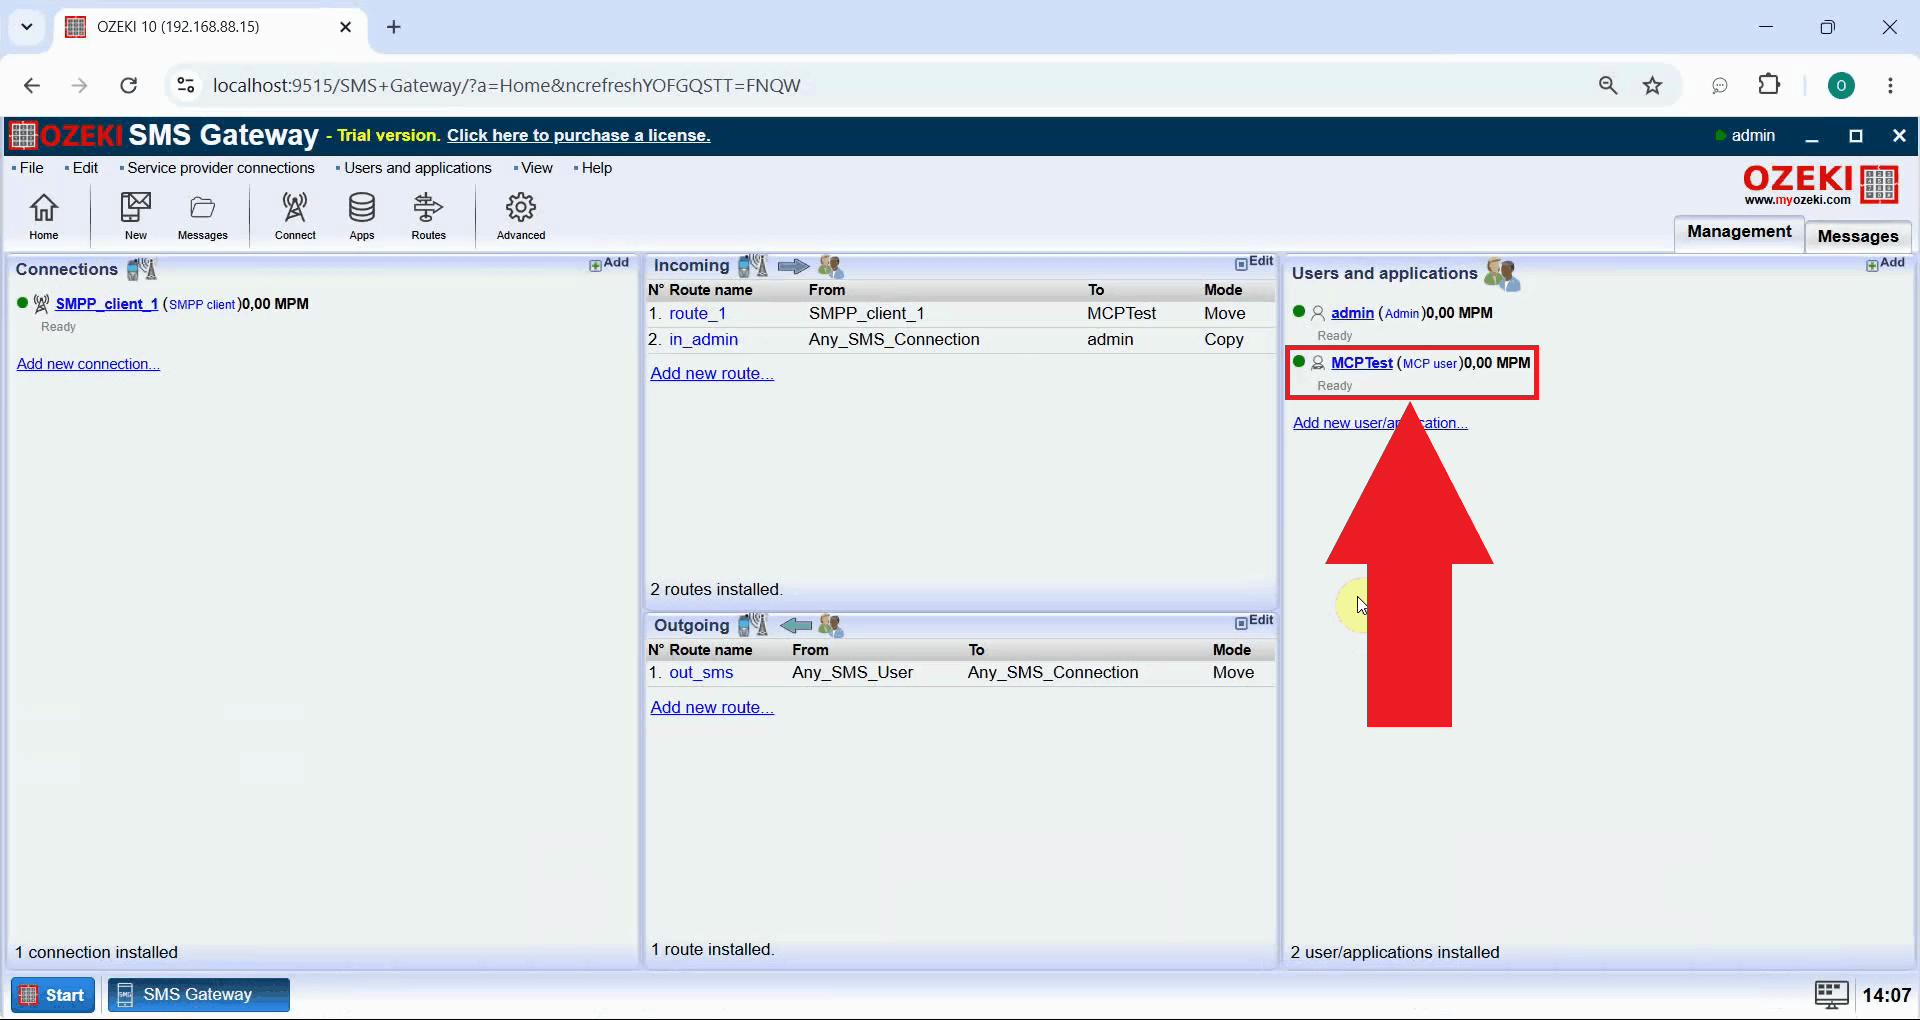Open the Apps database toolbar icon

[362, 215]
